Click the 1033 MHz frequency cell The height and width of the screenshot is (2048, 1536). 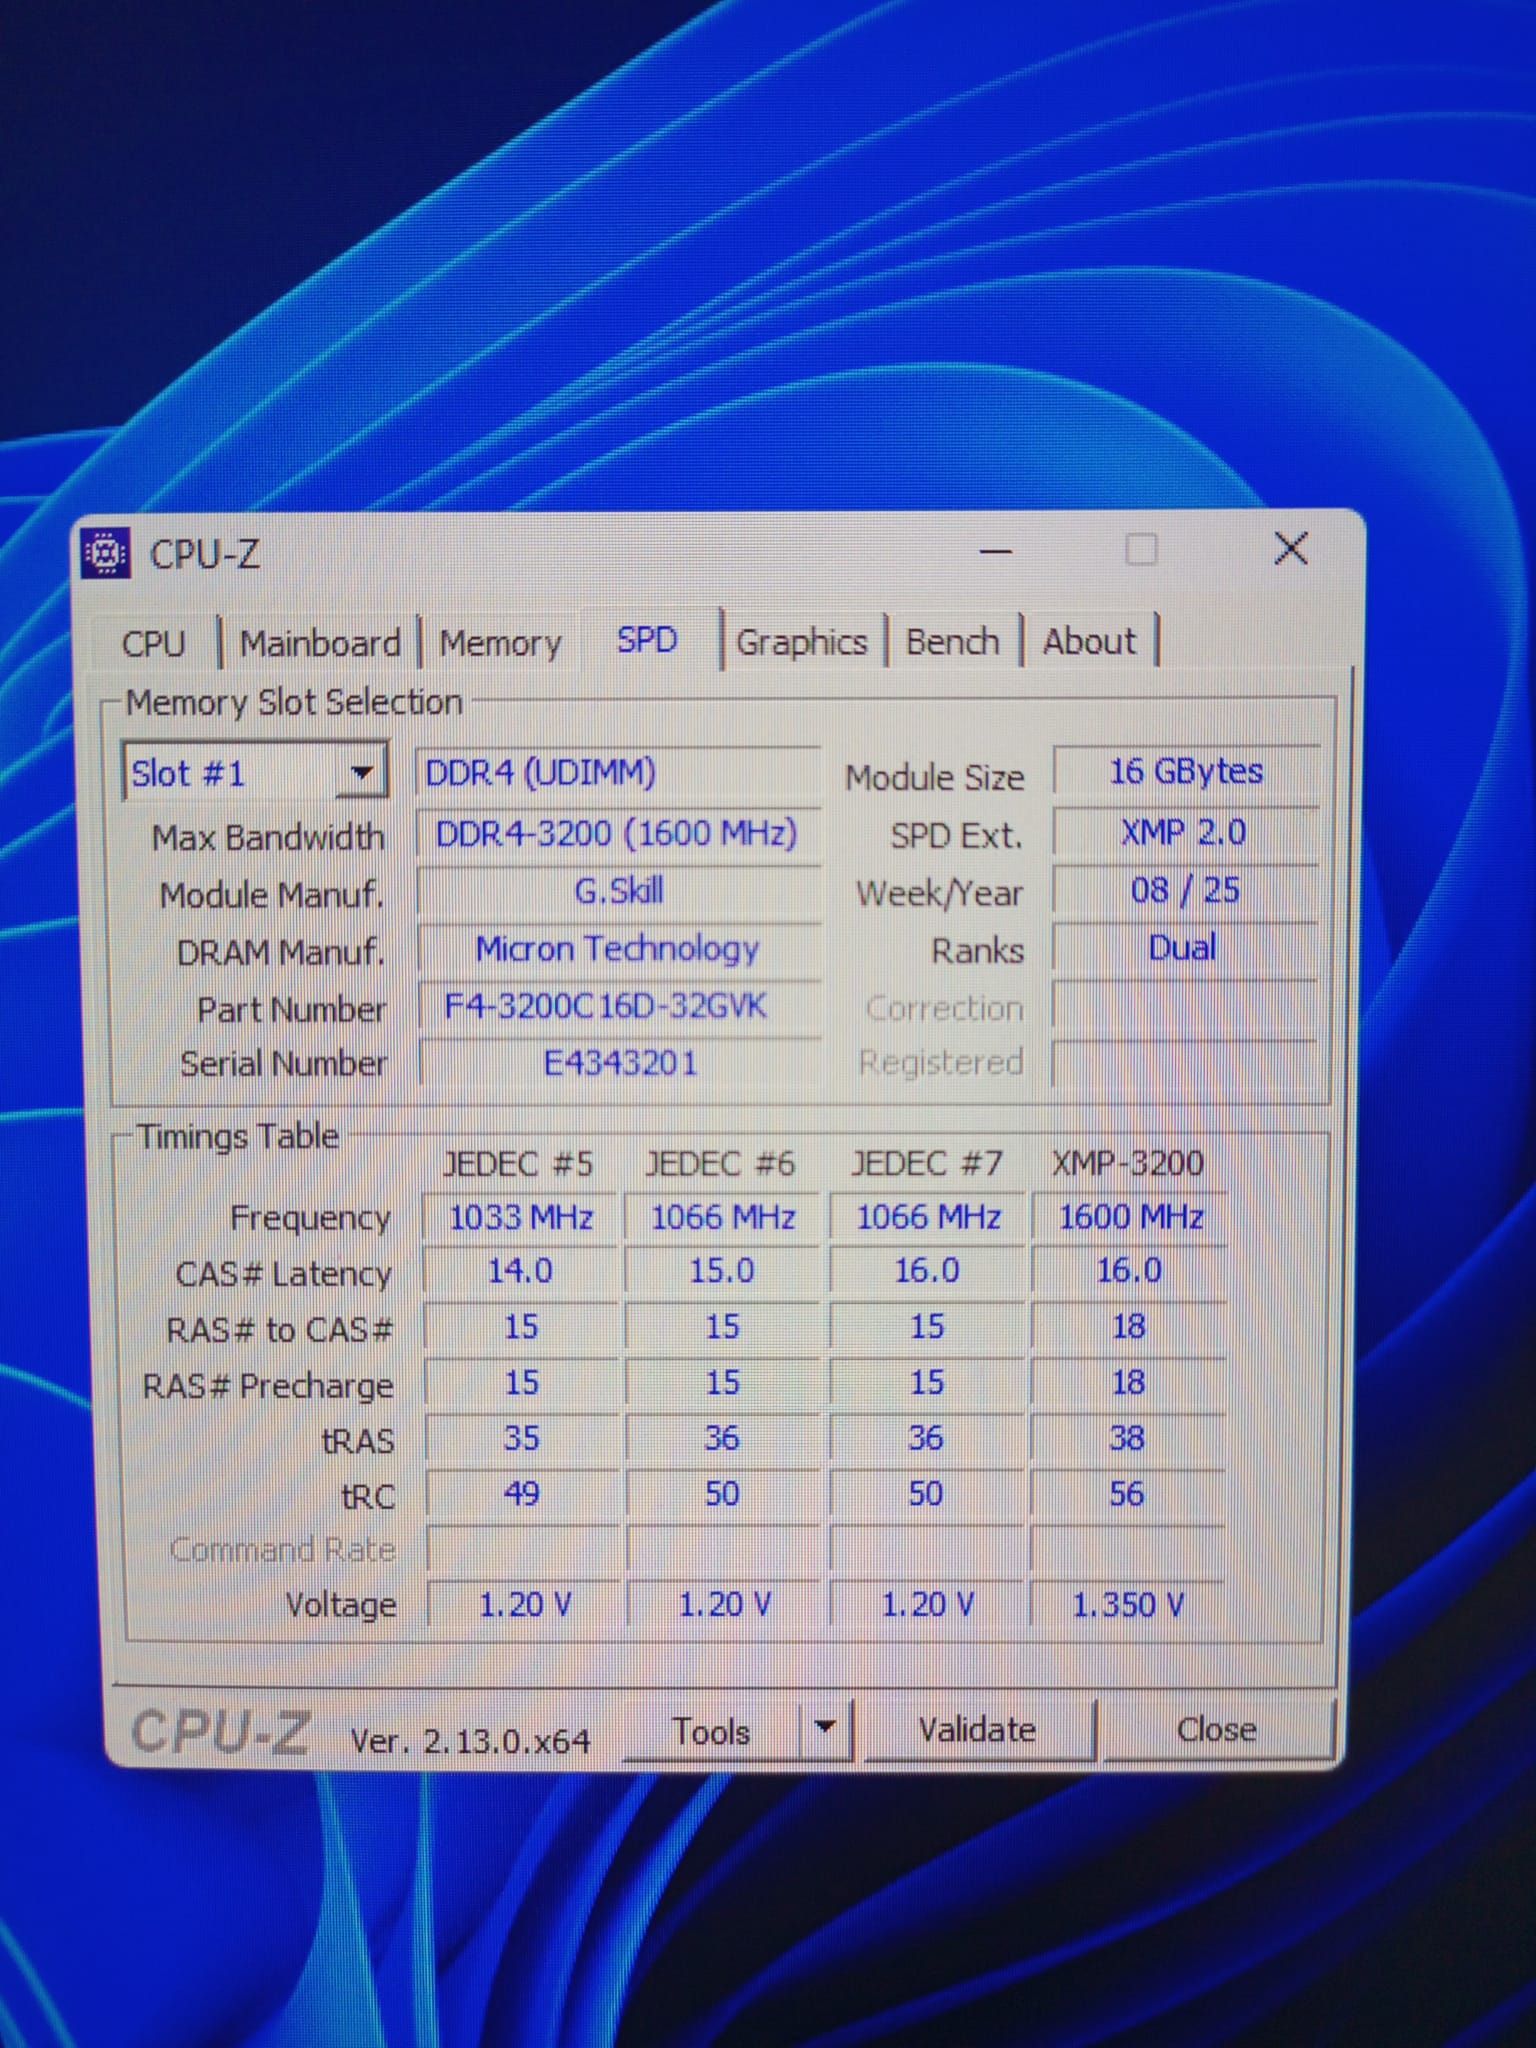pos(520,1217)
